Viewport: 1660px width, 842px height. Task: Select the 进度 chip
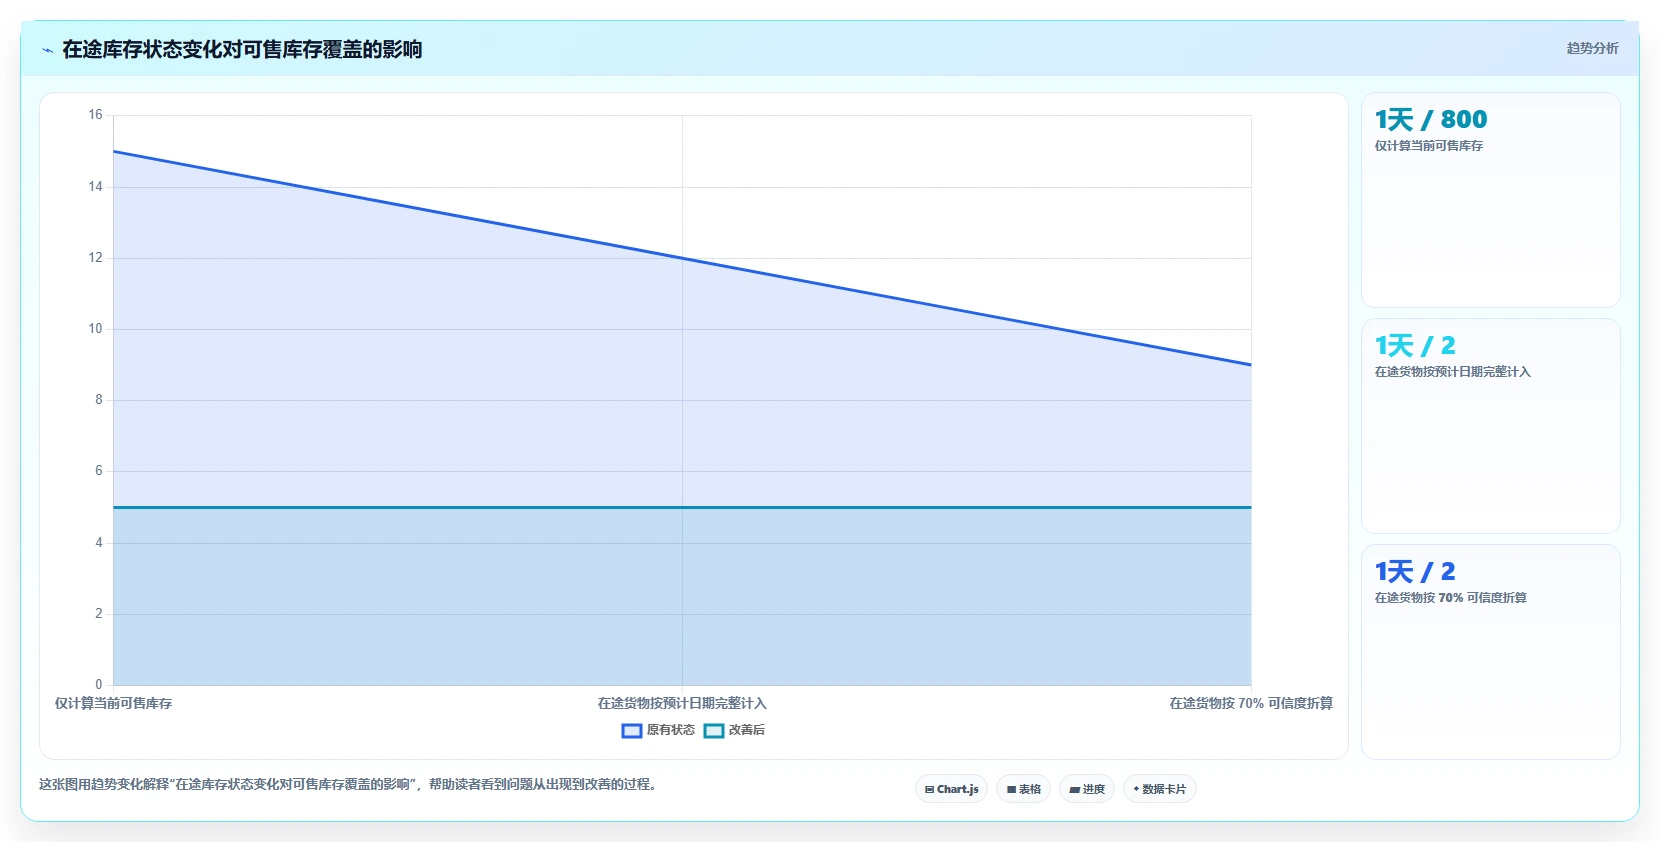[1087, 789]
